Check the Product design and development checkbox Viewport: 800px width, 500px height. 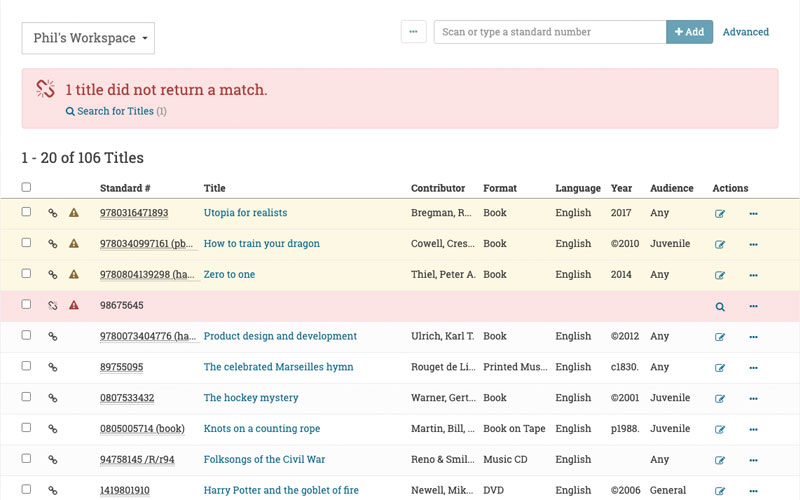26,335
